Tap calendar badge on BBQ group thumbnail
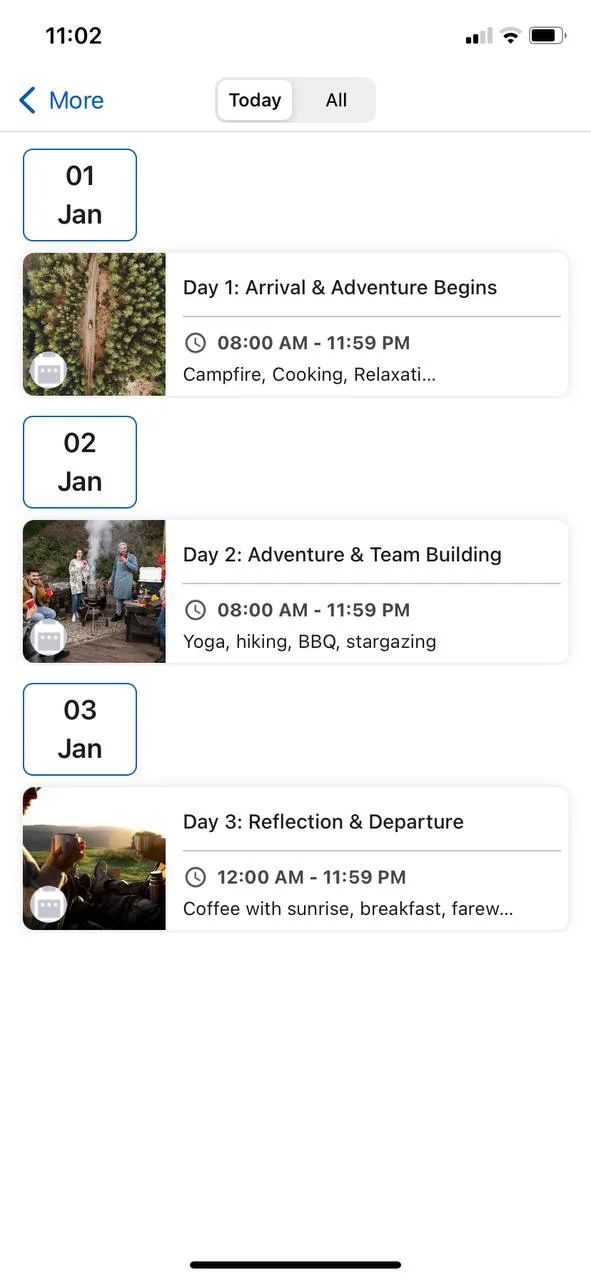This screenshot has height=1280, width=591. click(49, 637)
